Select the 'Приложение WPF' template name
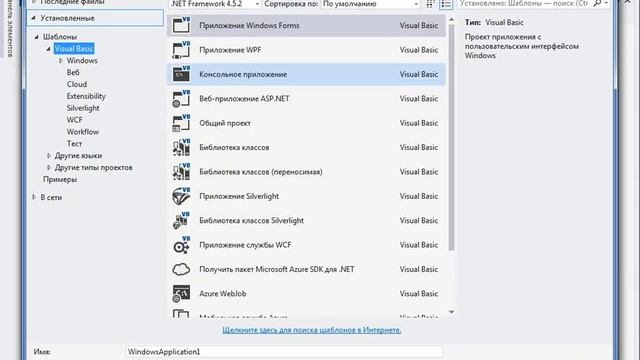This screenshot has width=640, height=360. (x=230, y=50)
